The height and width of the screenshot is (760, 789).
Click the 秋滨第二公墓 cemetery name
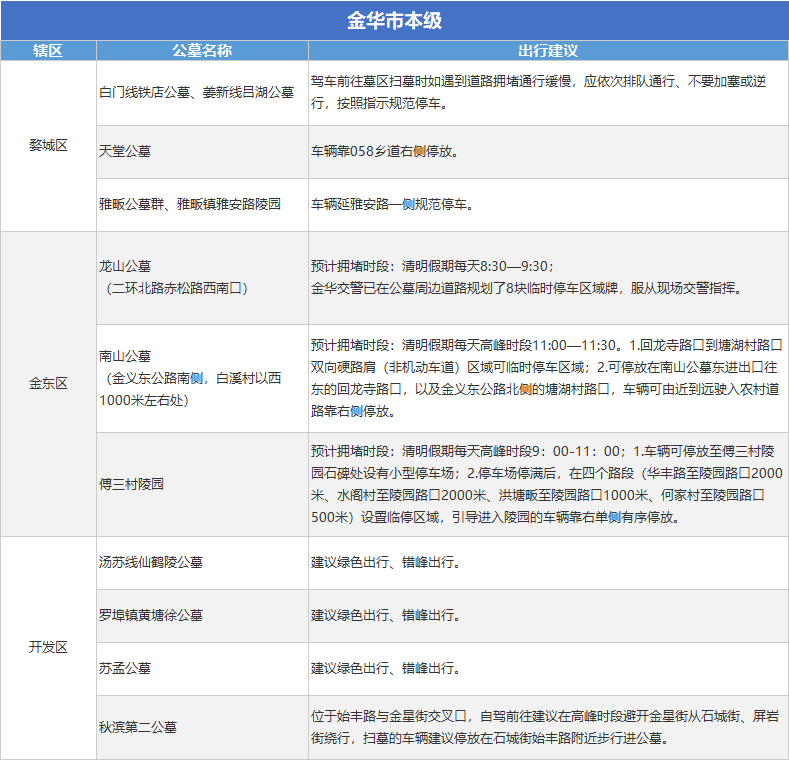coord(138,727)
